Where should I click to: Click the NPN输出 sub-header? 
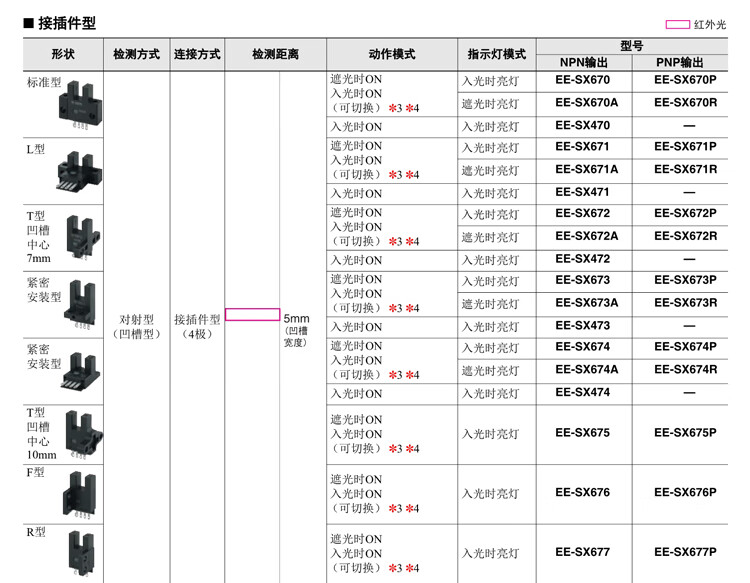pyautogui.click(x=584, y=63)
